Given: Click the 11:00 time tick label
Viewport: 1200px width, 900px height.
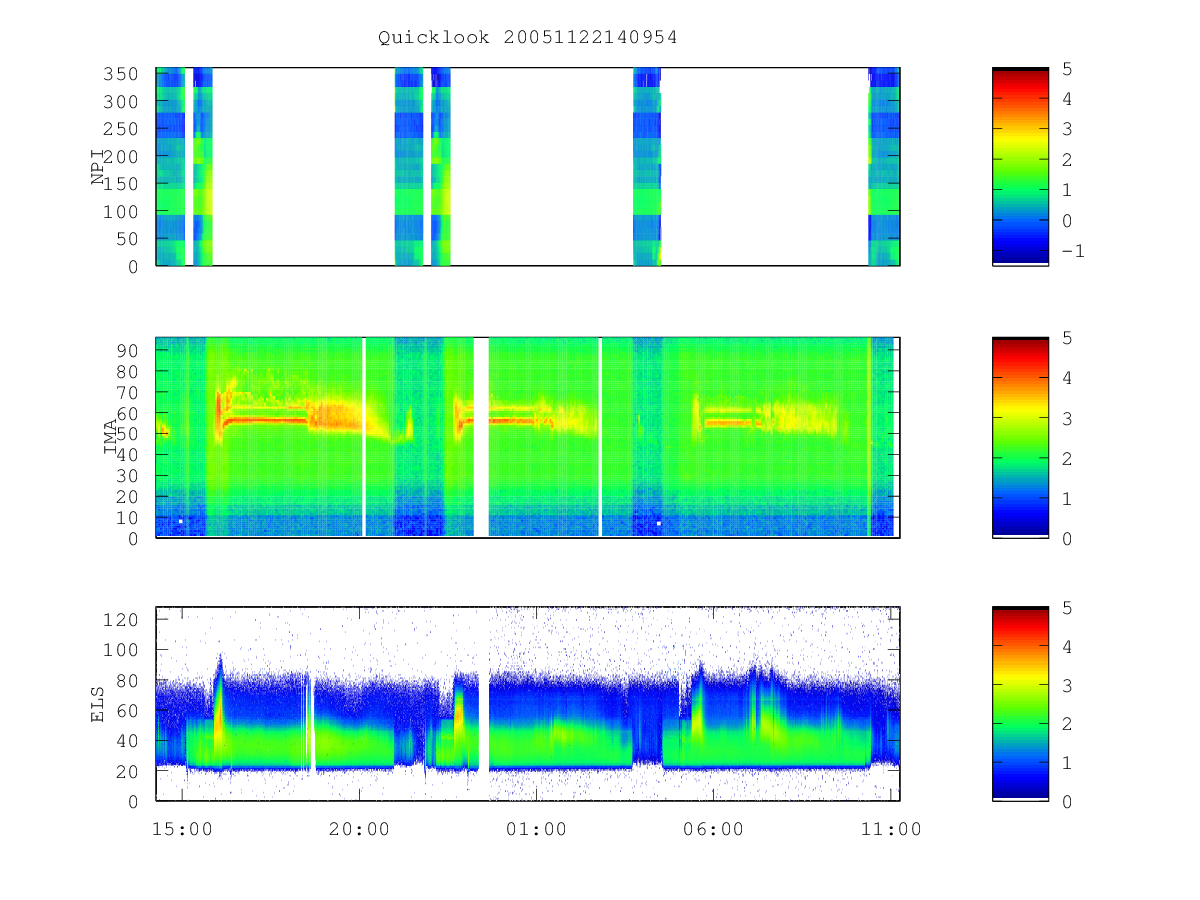Looking at the screenshot, I should pos(891,829).
